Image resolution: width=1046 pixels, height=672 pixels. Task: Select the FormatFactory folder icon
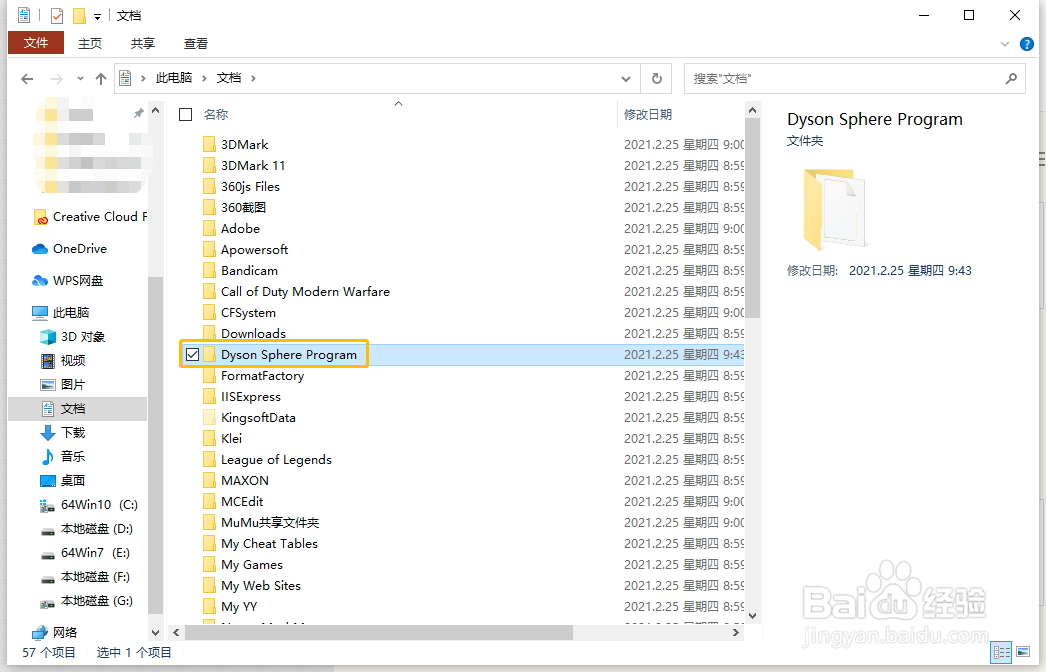point(209,376)
